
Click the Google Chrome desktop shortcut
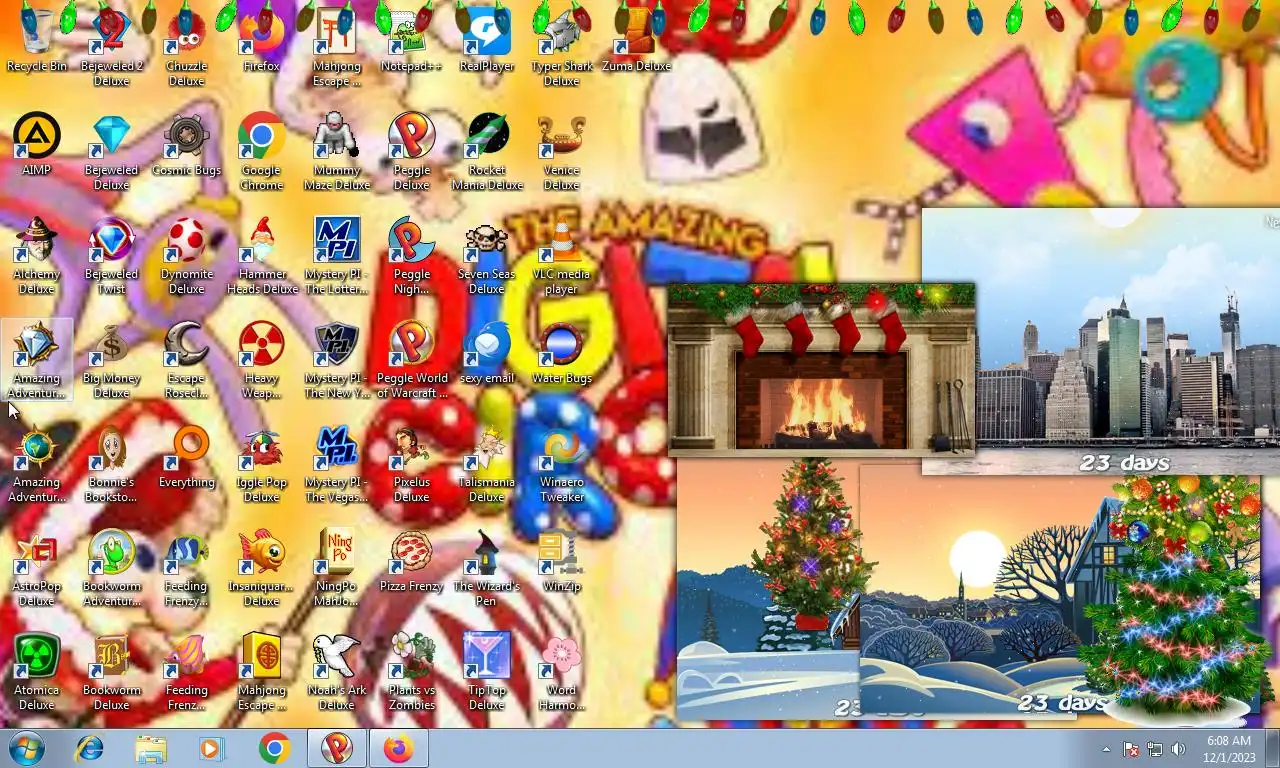[x=262, y=152]
